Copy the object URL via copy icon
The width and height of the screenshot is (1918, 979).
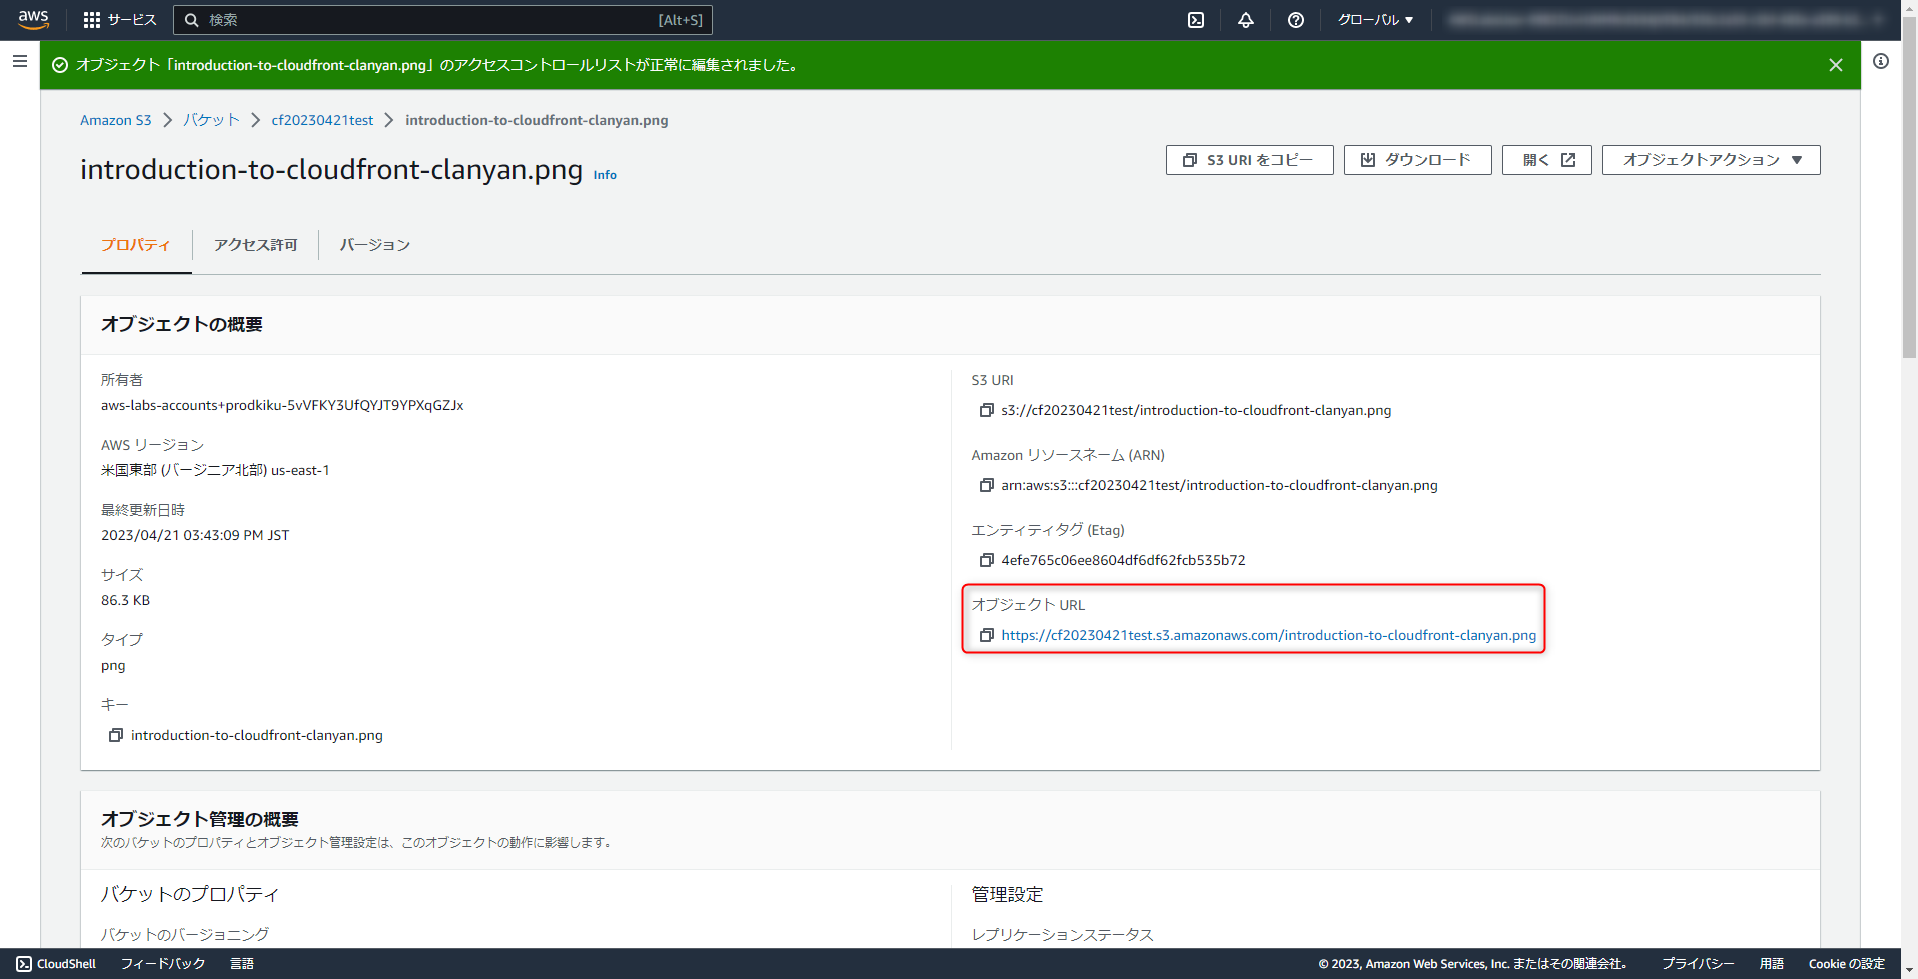pyautogui.click(x=985, y=635)
